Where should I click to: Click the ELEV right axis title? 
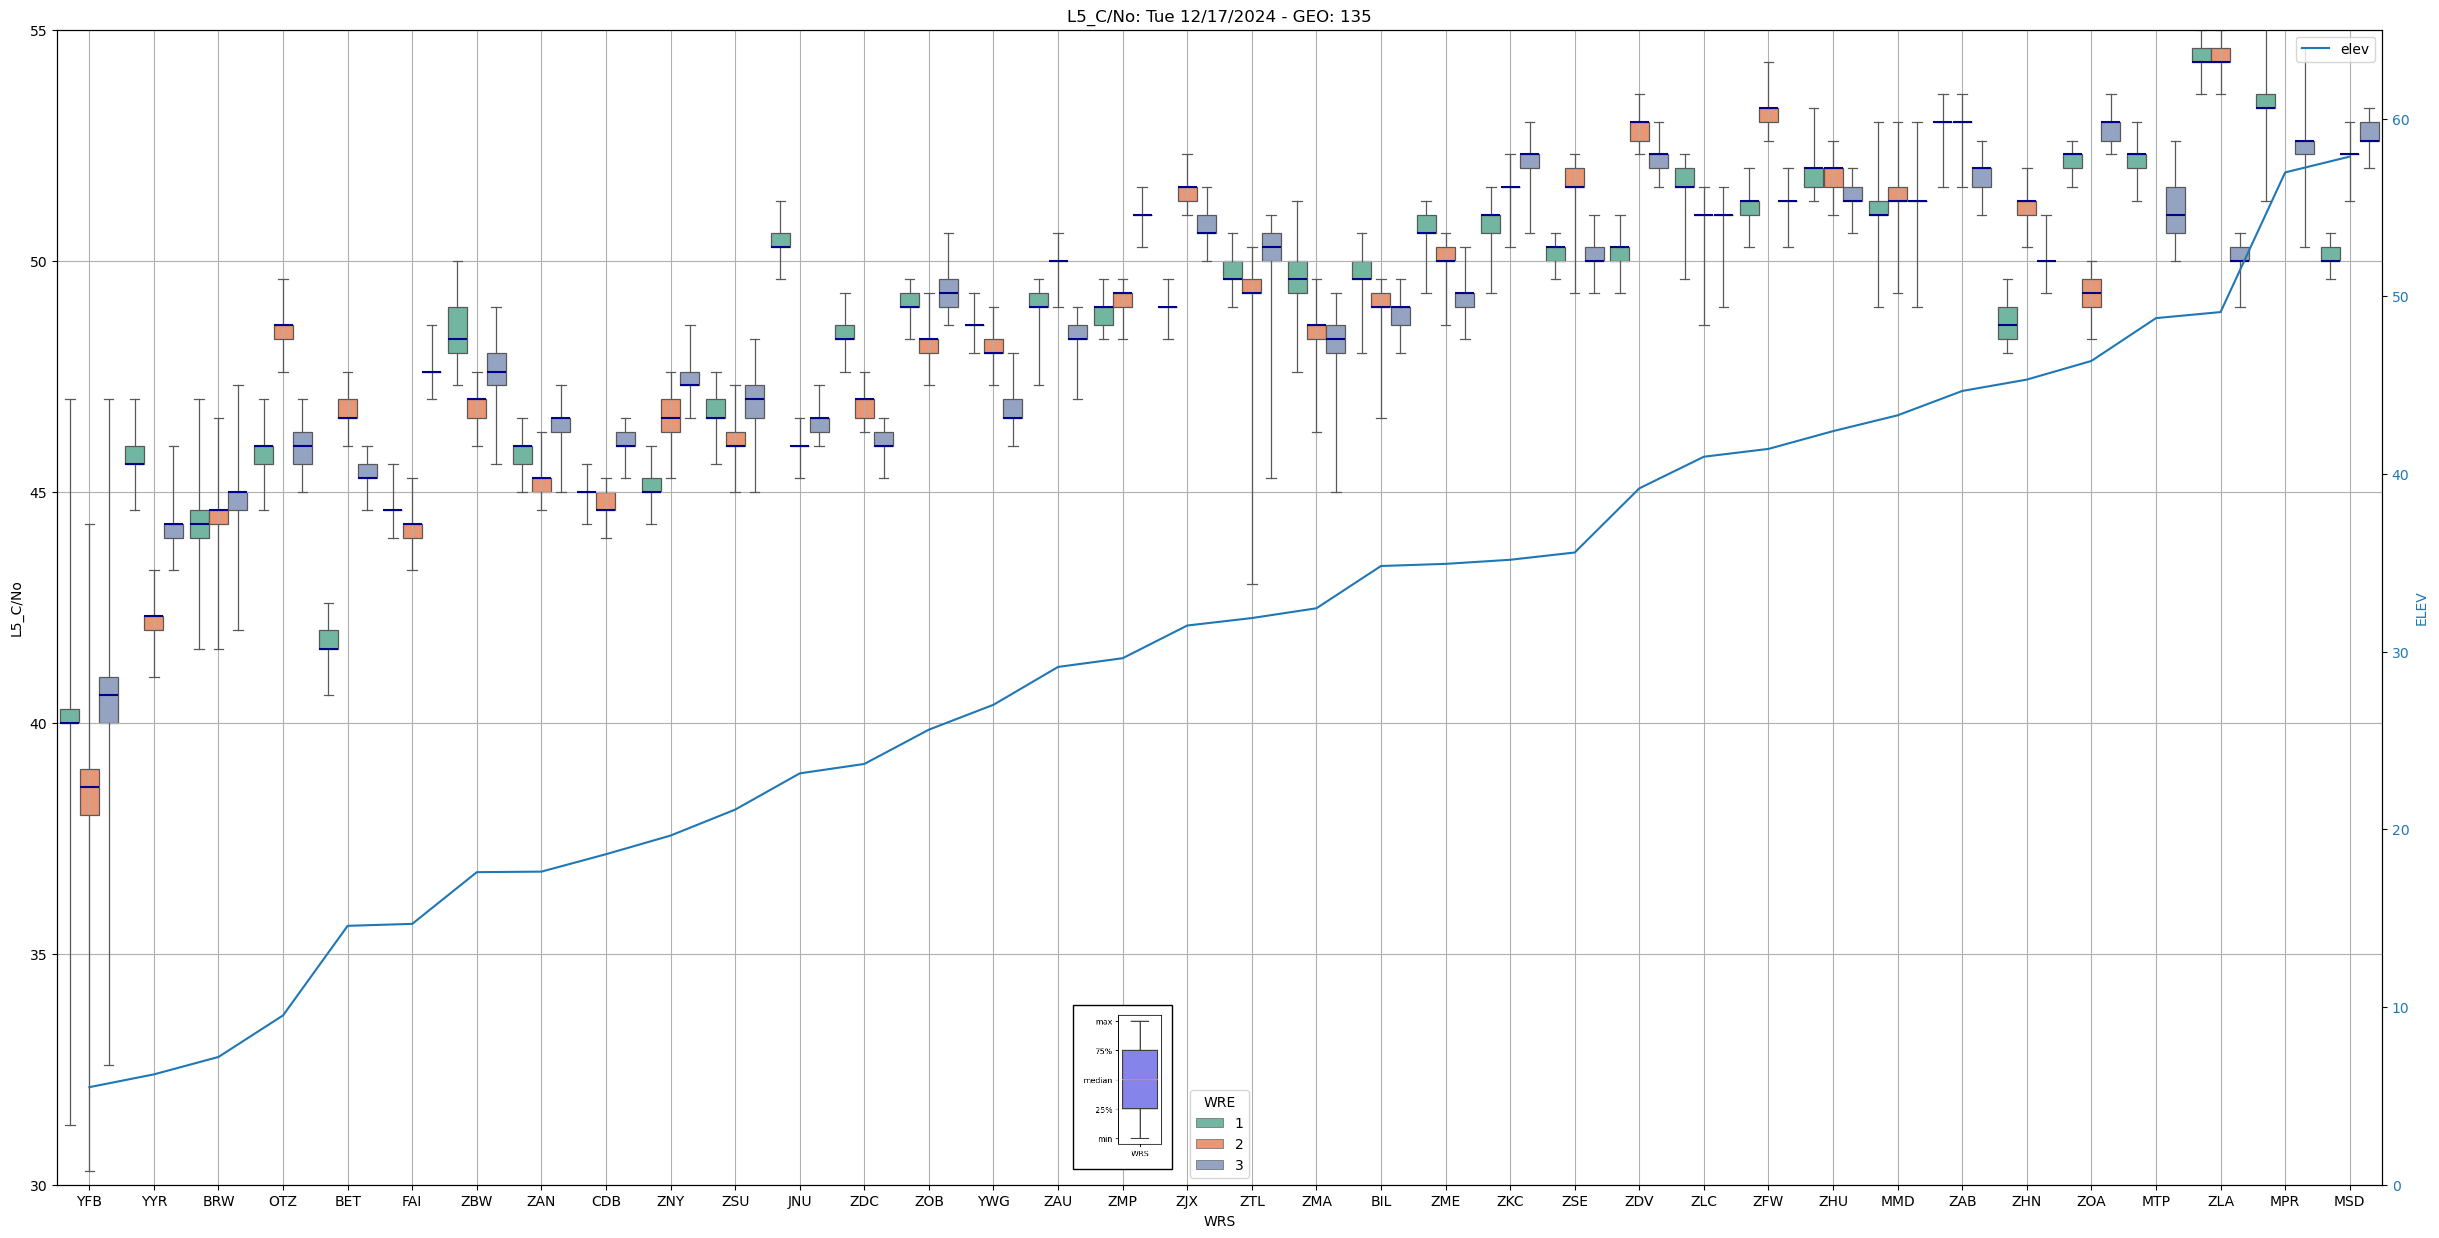(2421, 609)
